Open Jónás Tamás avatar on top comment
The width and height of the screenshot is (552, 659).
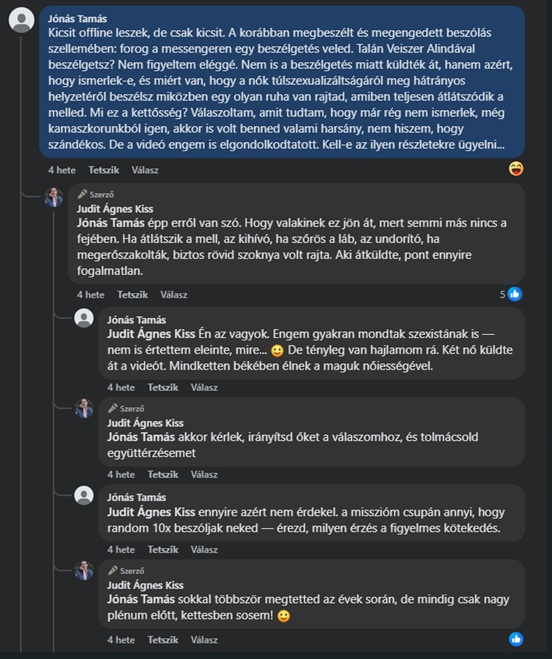coord(21,20)
